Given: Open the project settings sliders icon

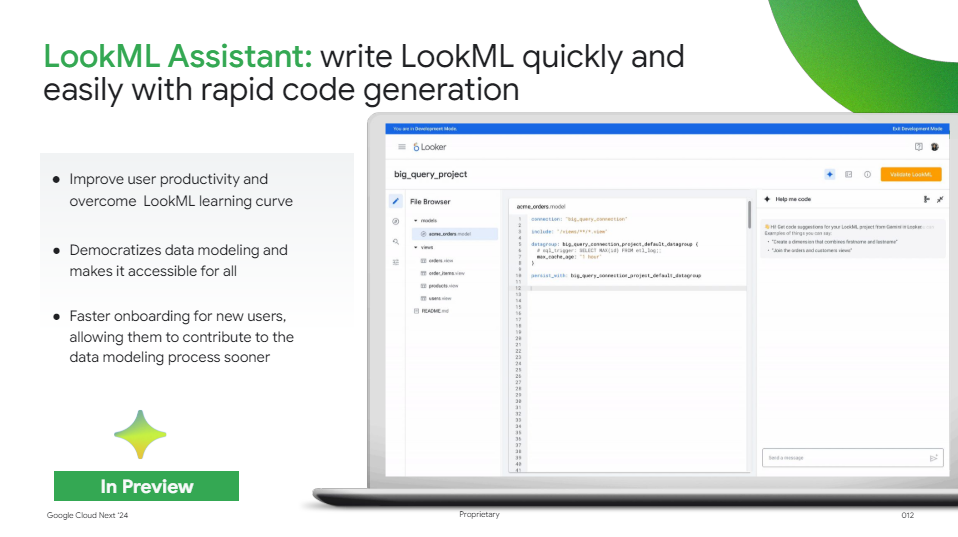Looking at the screenshot, I should click(395, 262).
